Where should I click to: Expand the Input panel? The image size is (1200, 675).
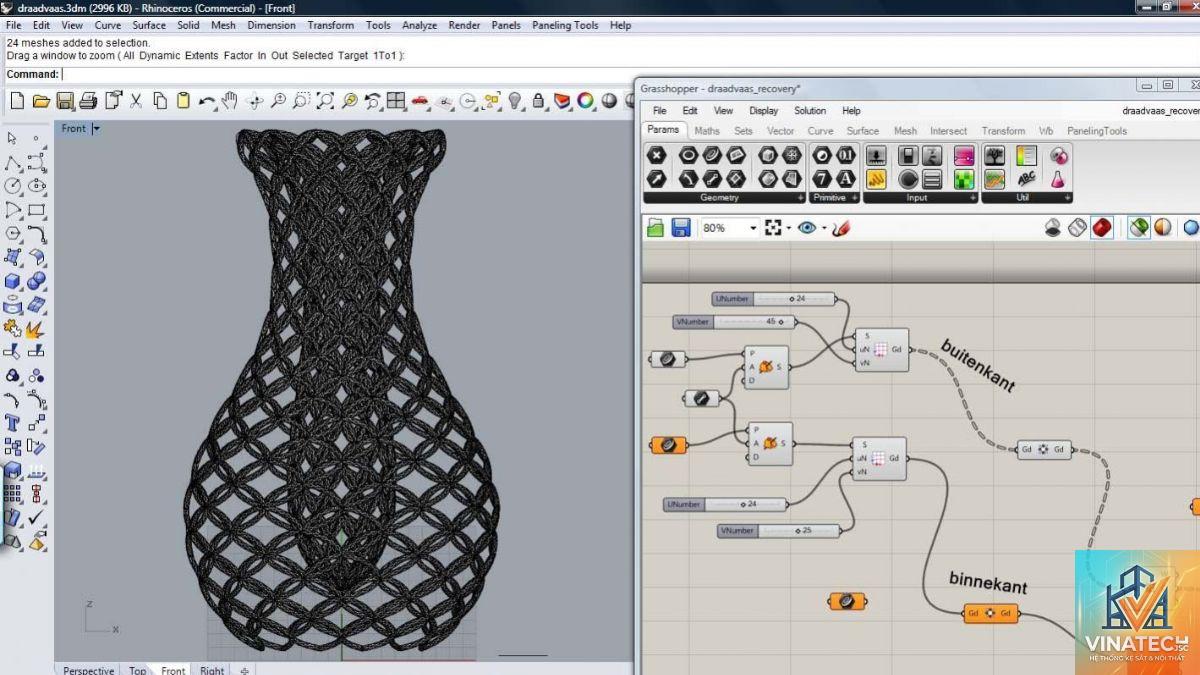pyautogui.click(x=972, y=198)
